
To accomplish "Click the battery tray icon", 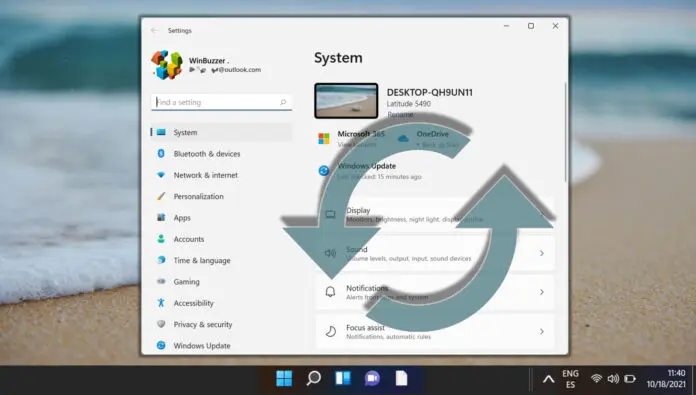I will pos(630,379).
